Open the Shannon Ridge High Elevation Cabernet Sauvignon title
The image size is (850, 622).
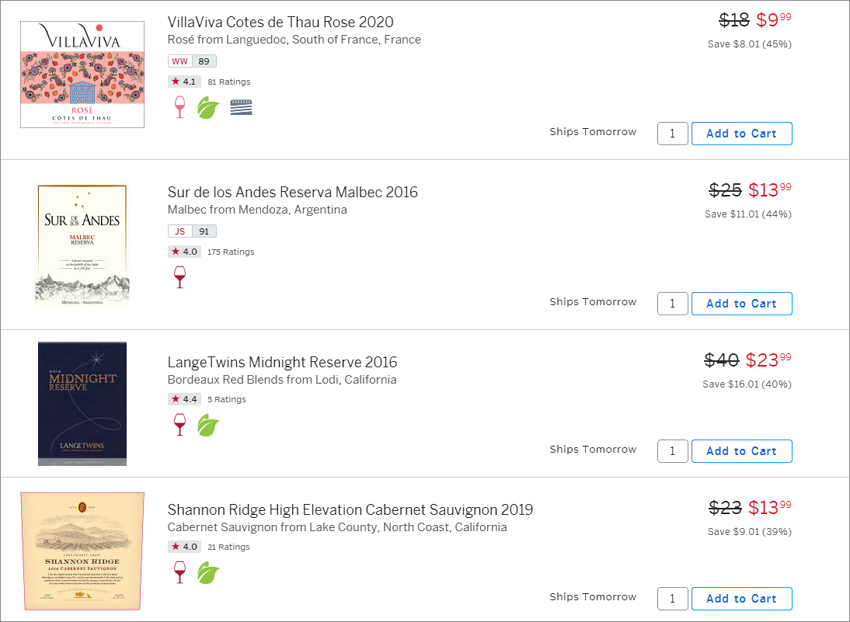pyautogui.click(x=350, y=510)
